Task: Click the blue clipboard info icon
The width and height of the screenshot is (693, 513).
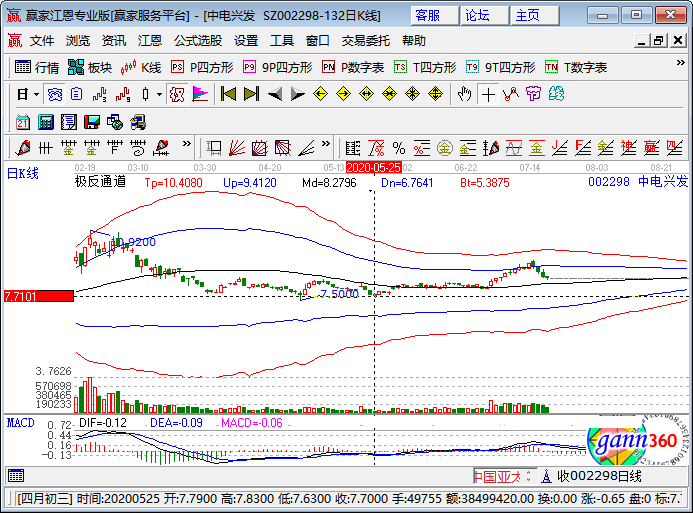Action: click(76, 94)
